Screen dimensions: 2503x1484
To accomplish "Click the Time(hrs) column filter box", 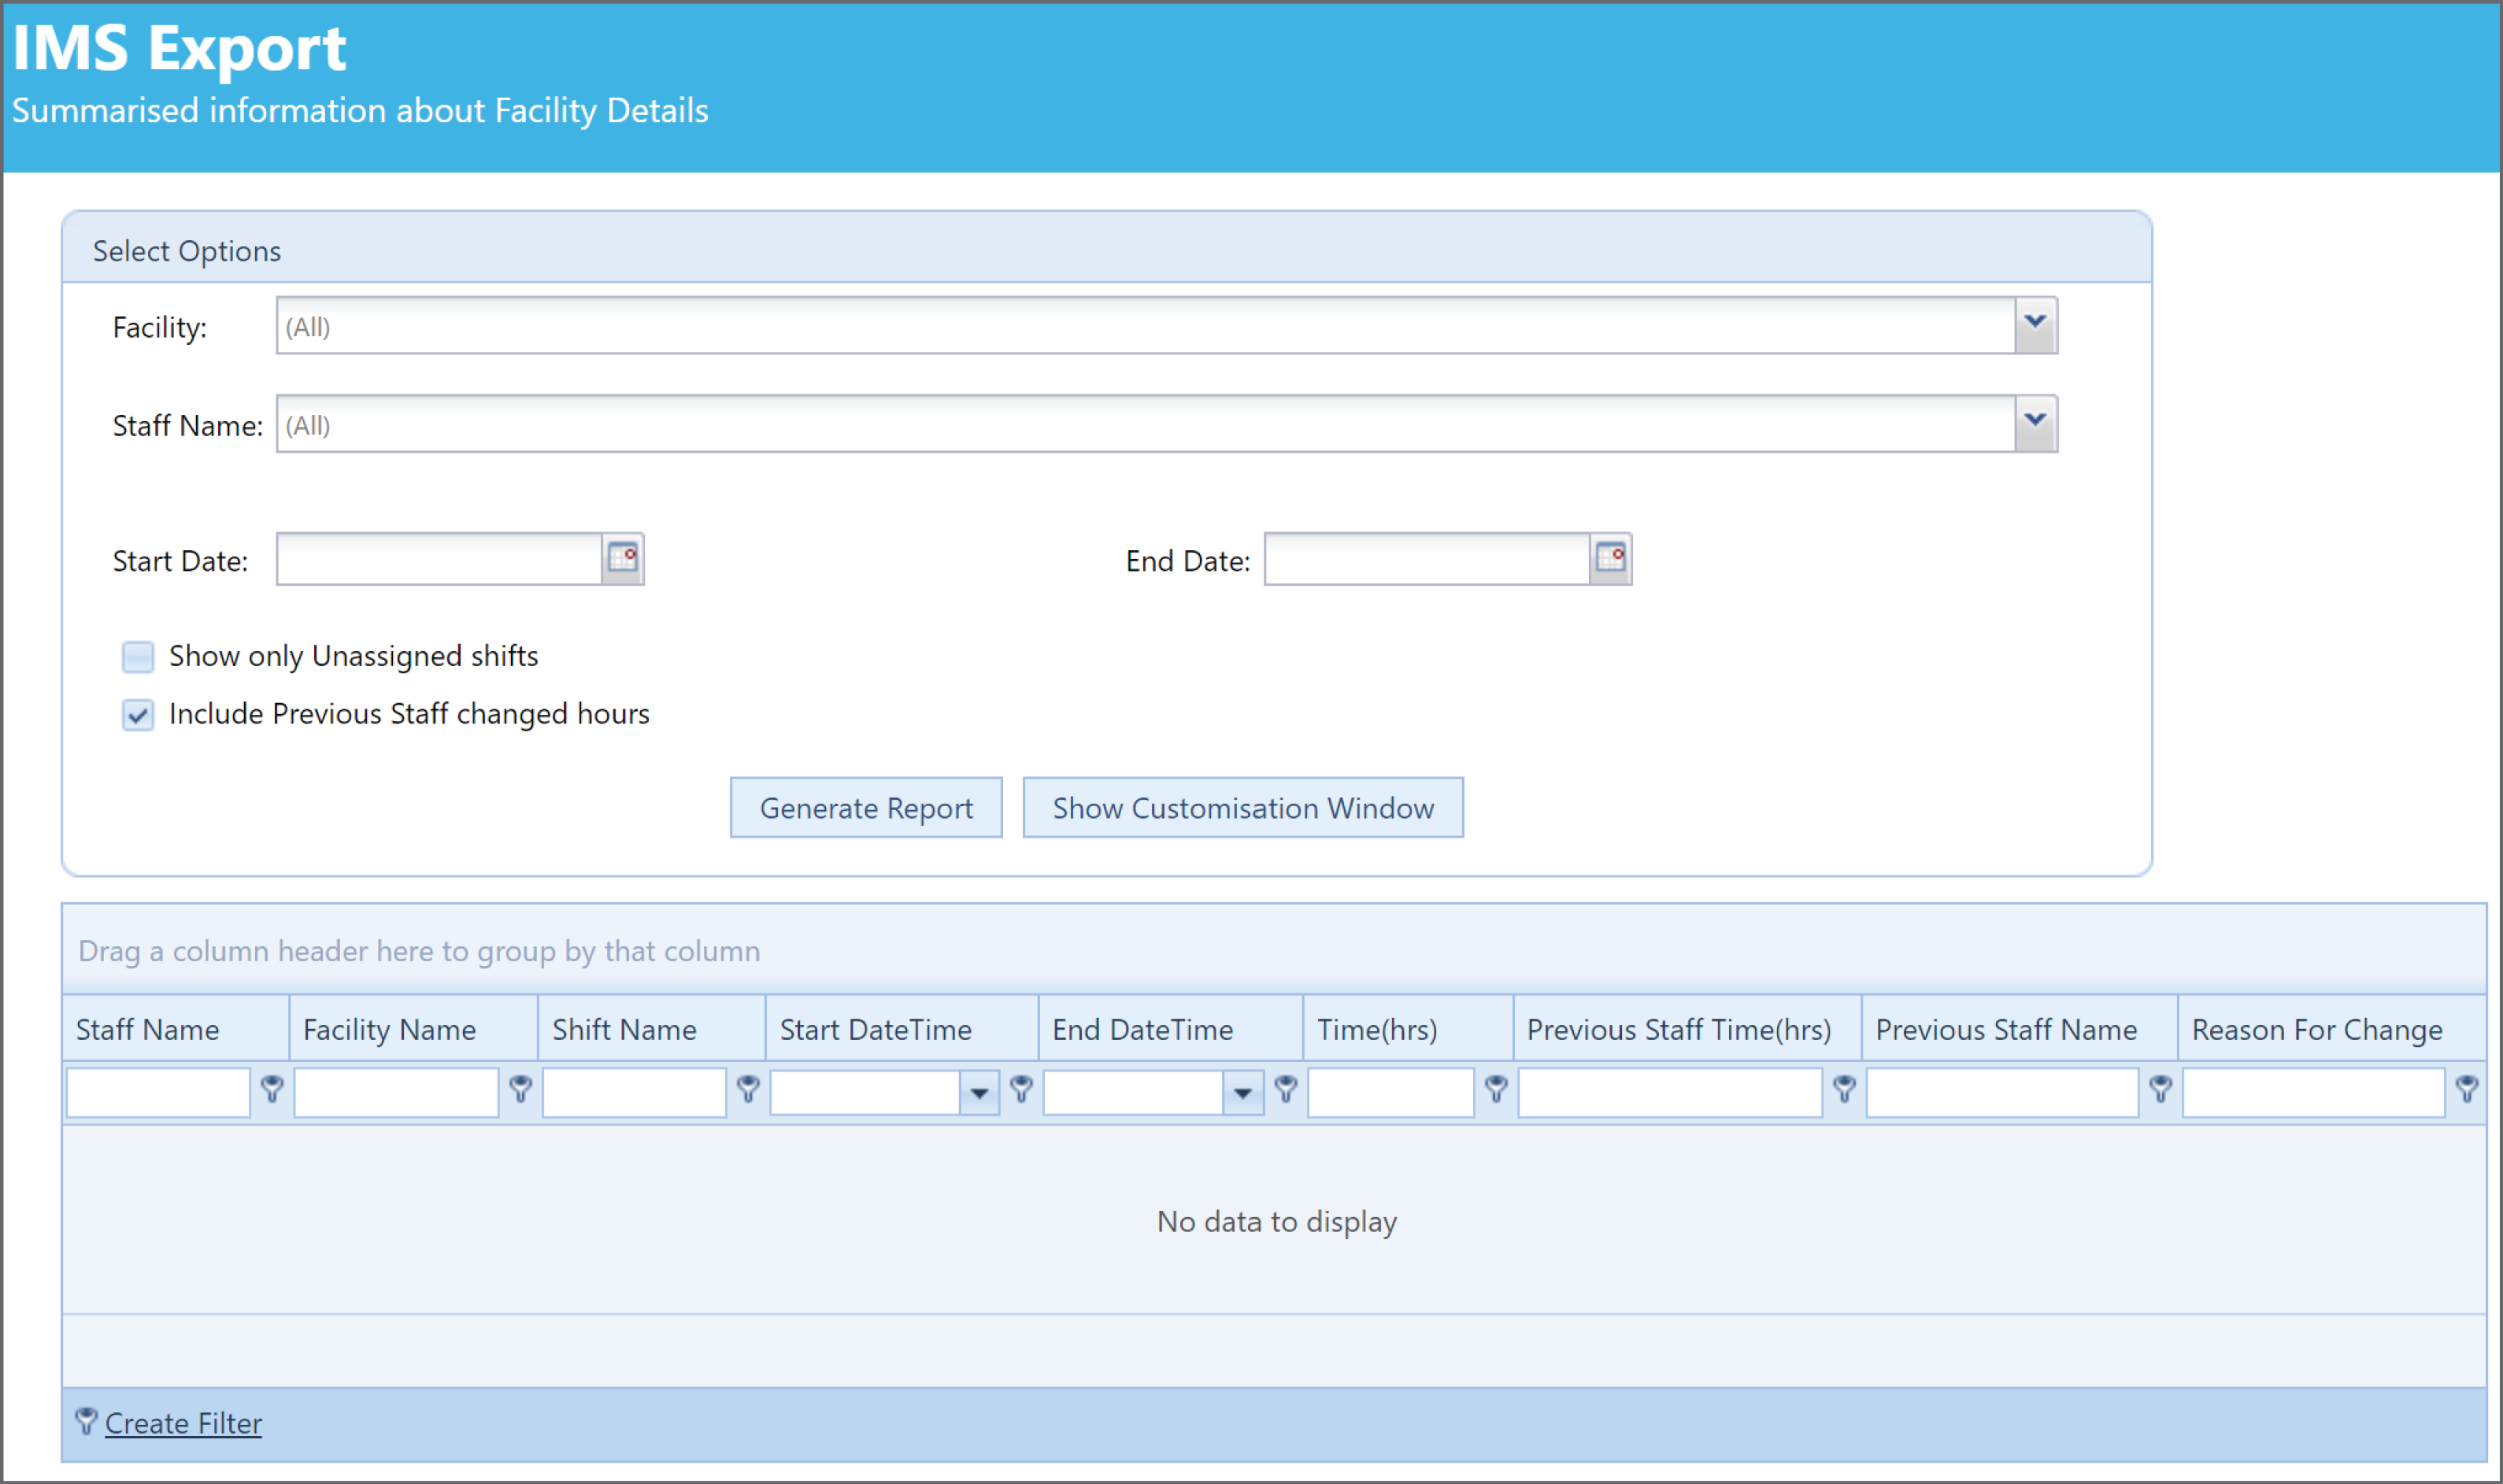I will pyautogui.click(x=1391, y=1093).
